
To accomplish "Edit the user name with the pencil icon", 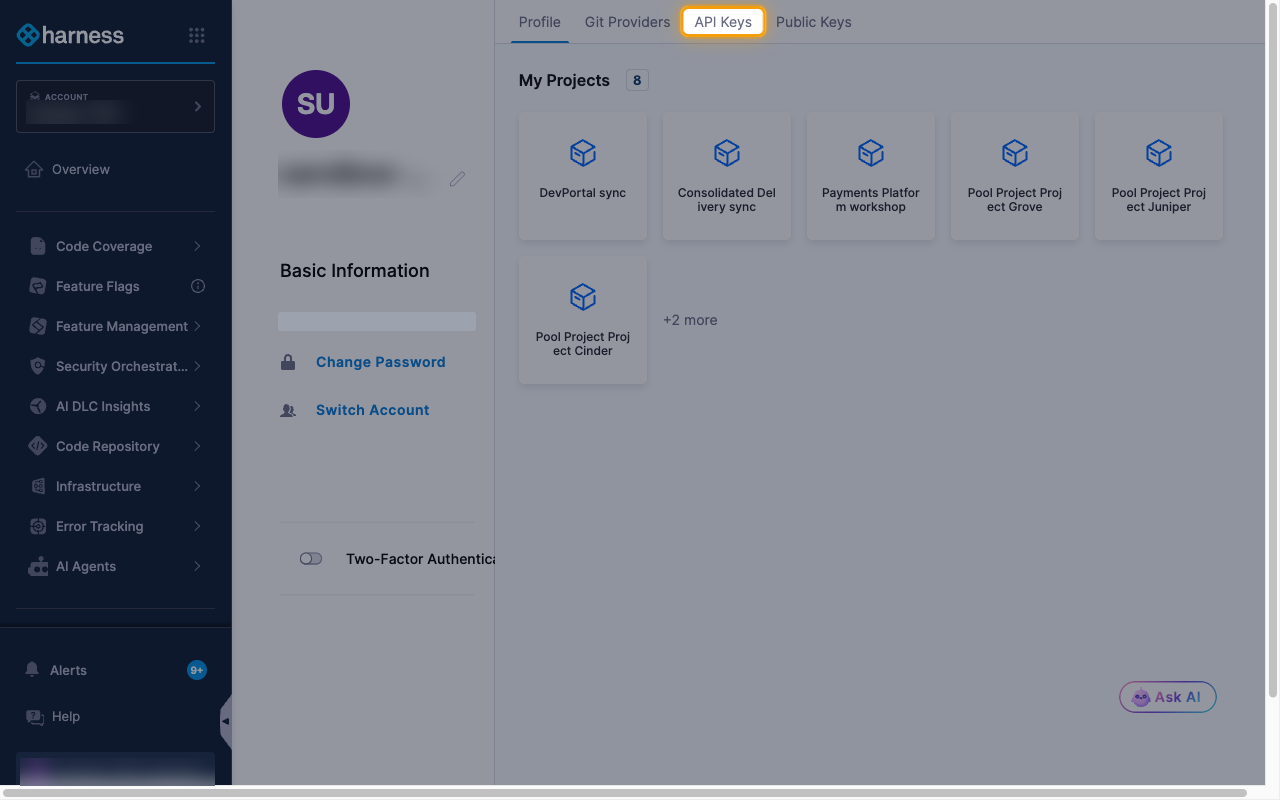I will [457, 179].
